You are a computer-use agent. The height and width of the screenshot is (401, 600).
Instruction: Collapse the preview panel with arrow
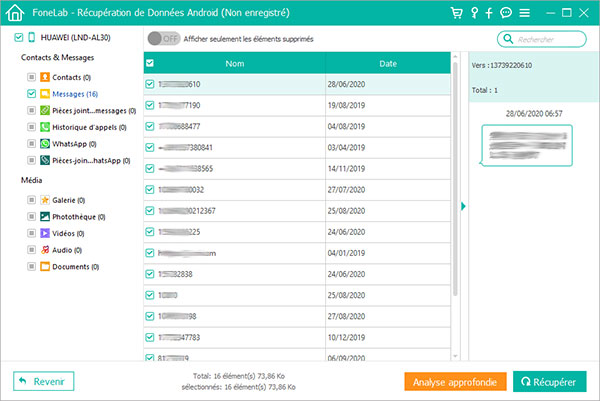[x=462, y=207]
